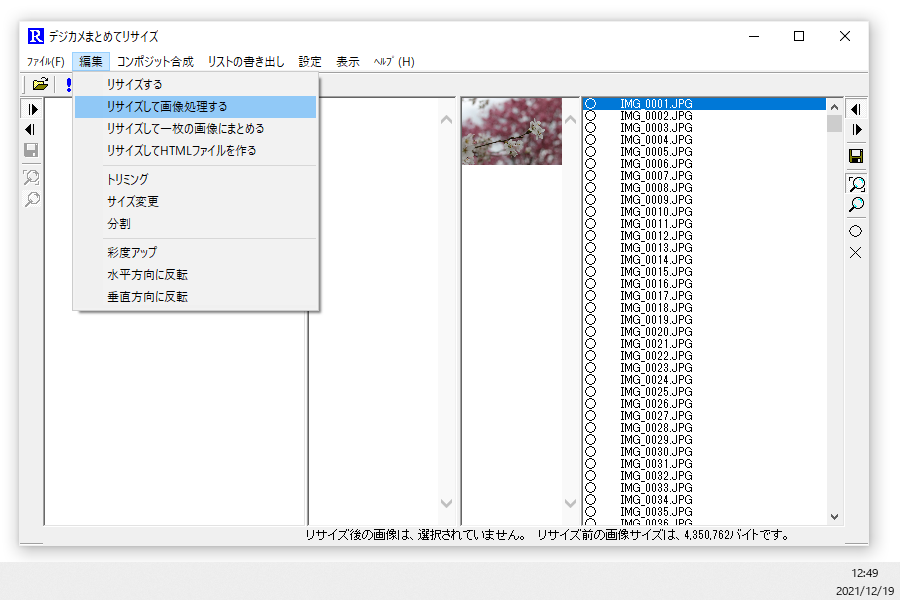Open the ファイル(F) menu
Viewport: 900px width, 600px height.
tap(46, 61)
